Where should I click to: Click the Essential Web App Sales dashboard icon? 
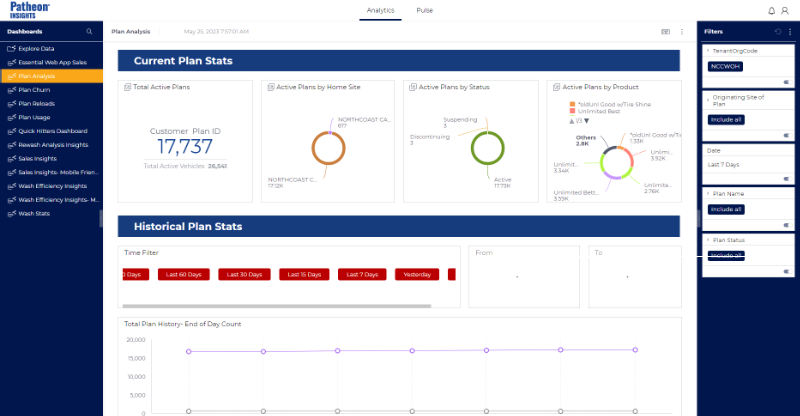coord(11,62)
